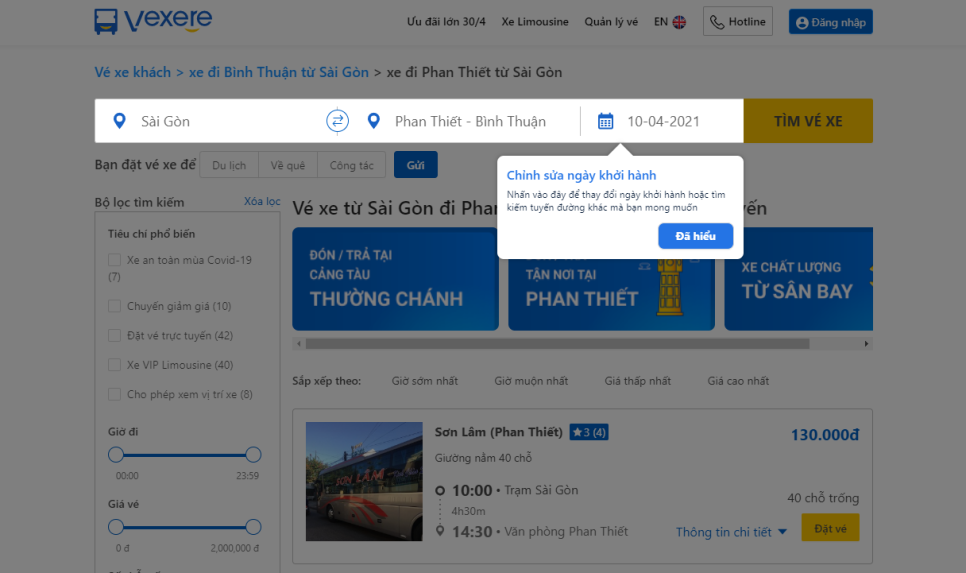Viewport: 966px width, 573px height.
Task: Click the Đón/Trả tại cảng tàu Thường Chánh banner
Action: (396, 279)
